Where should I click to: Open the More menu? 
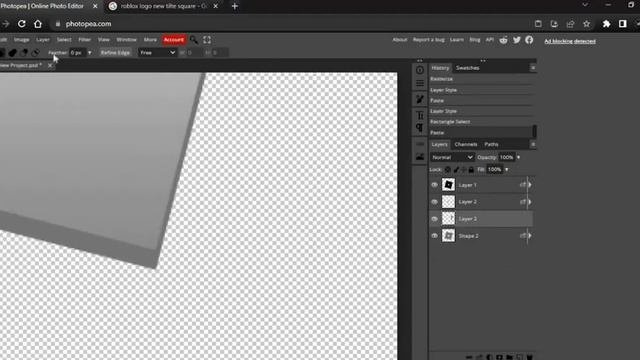(x=150, y=40)
